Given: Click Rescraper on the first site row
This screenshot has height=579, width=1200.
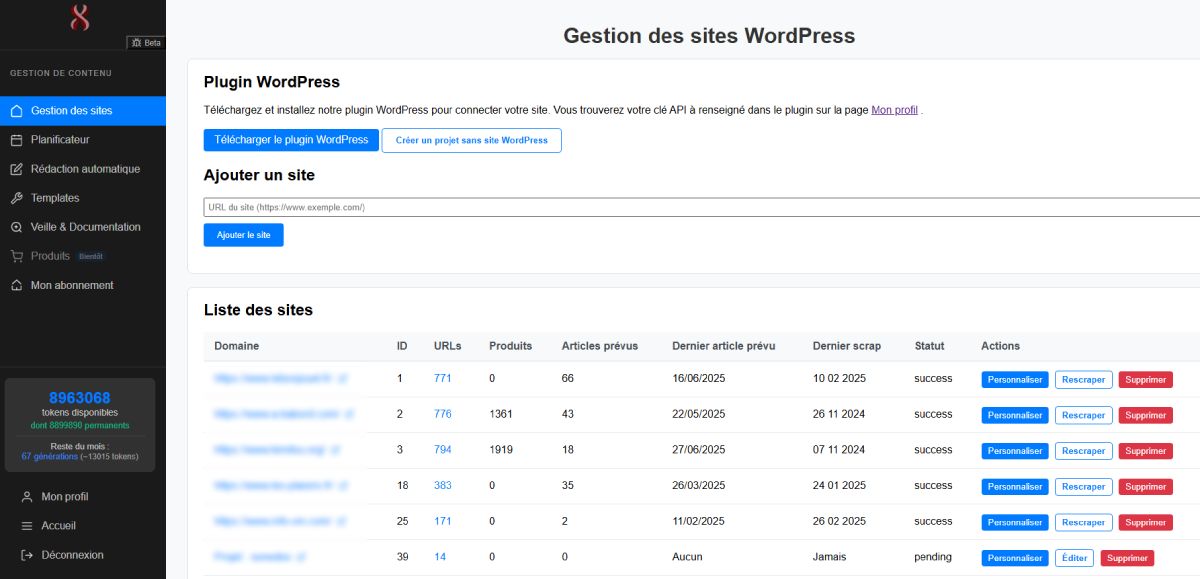Looking at the screenshot, I should click(1083, 379).
